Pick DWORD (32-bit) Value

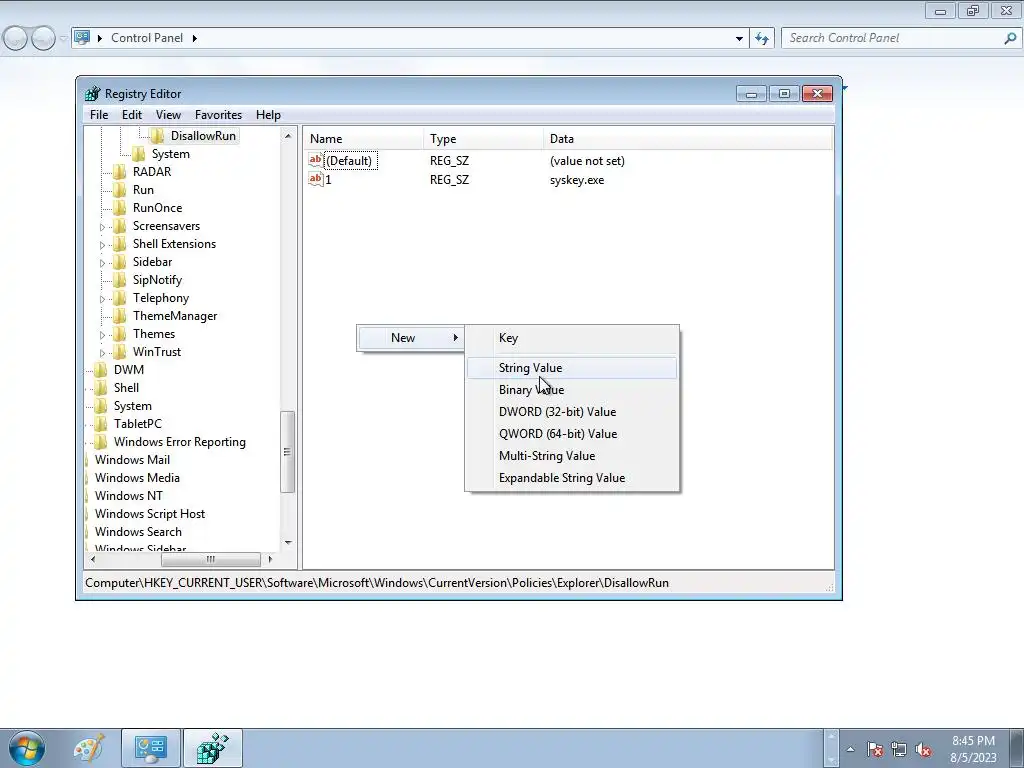571,412
